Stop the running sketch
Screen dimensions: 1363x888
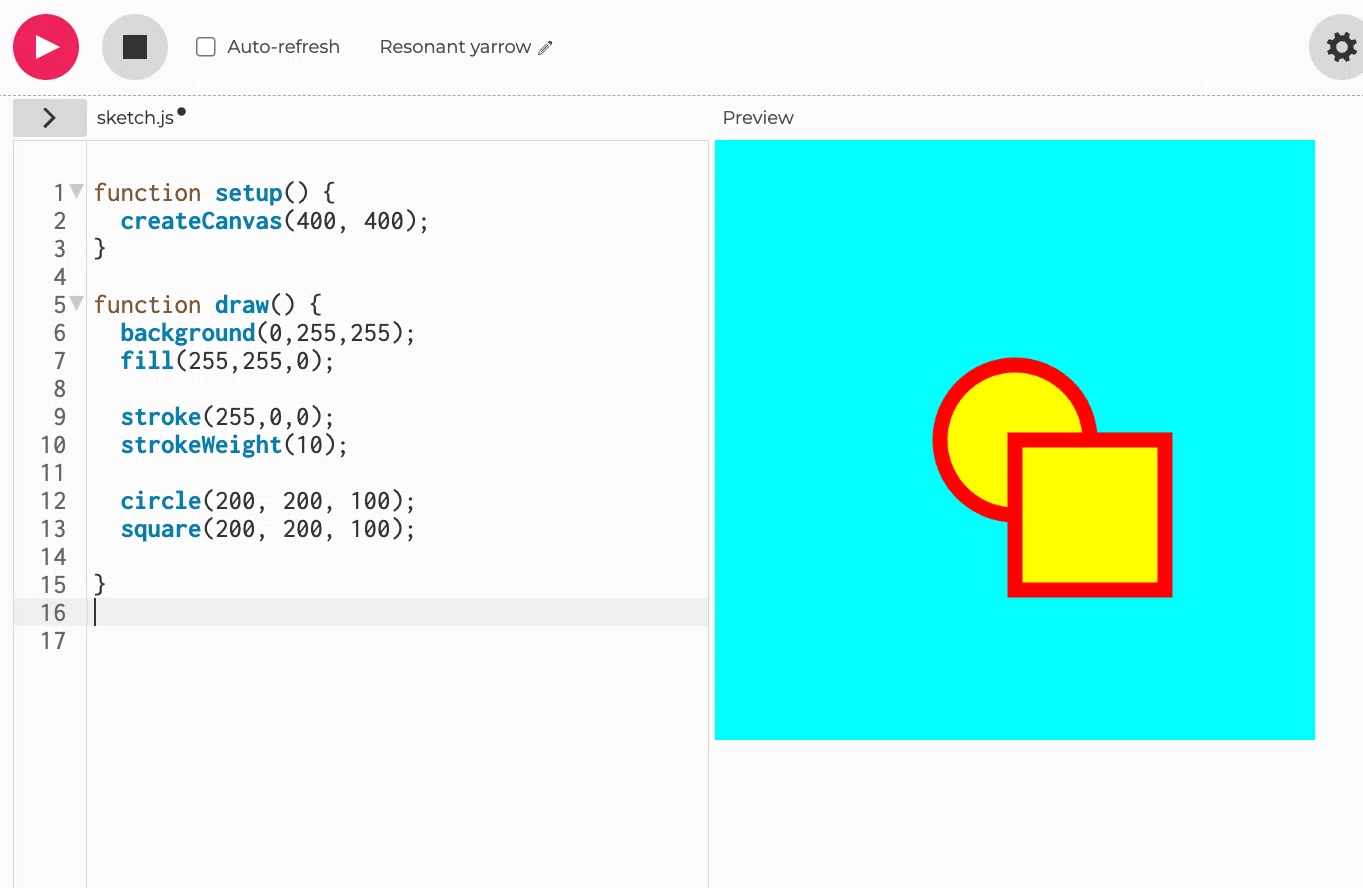point(135,47)
